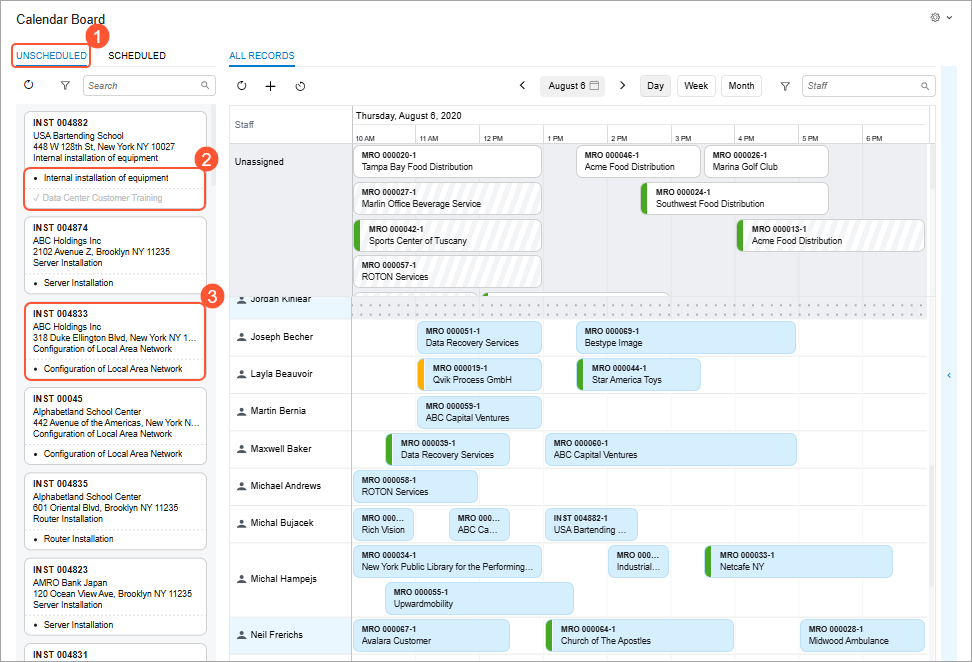Screen dimensions: 972x662
Task: Click the Staff search box
Action: point(862,86)
